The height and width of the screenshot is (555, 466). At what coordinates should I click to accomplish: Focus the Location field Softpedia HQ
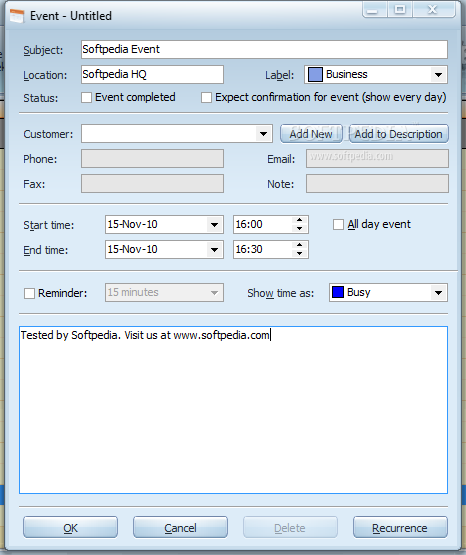click(152, 74)
